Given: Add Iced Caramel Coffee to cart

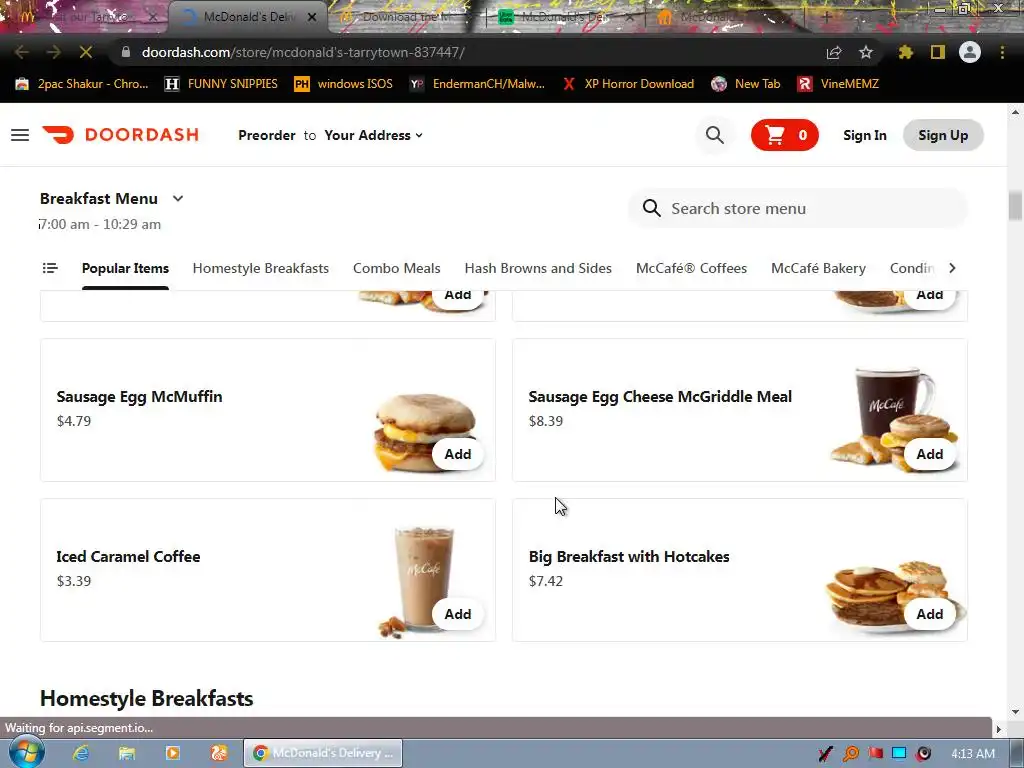Looking at the screenshot, I should [x=458, y=614].
